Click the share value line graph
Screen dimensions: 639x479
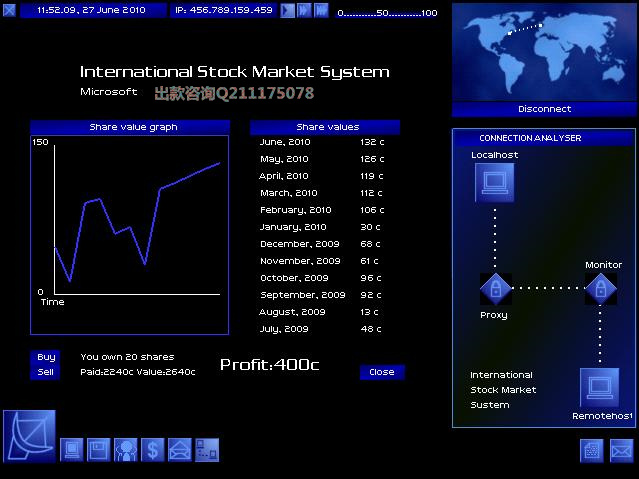coord(130,235)
